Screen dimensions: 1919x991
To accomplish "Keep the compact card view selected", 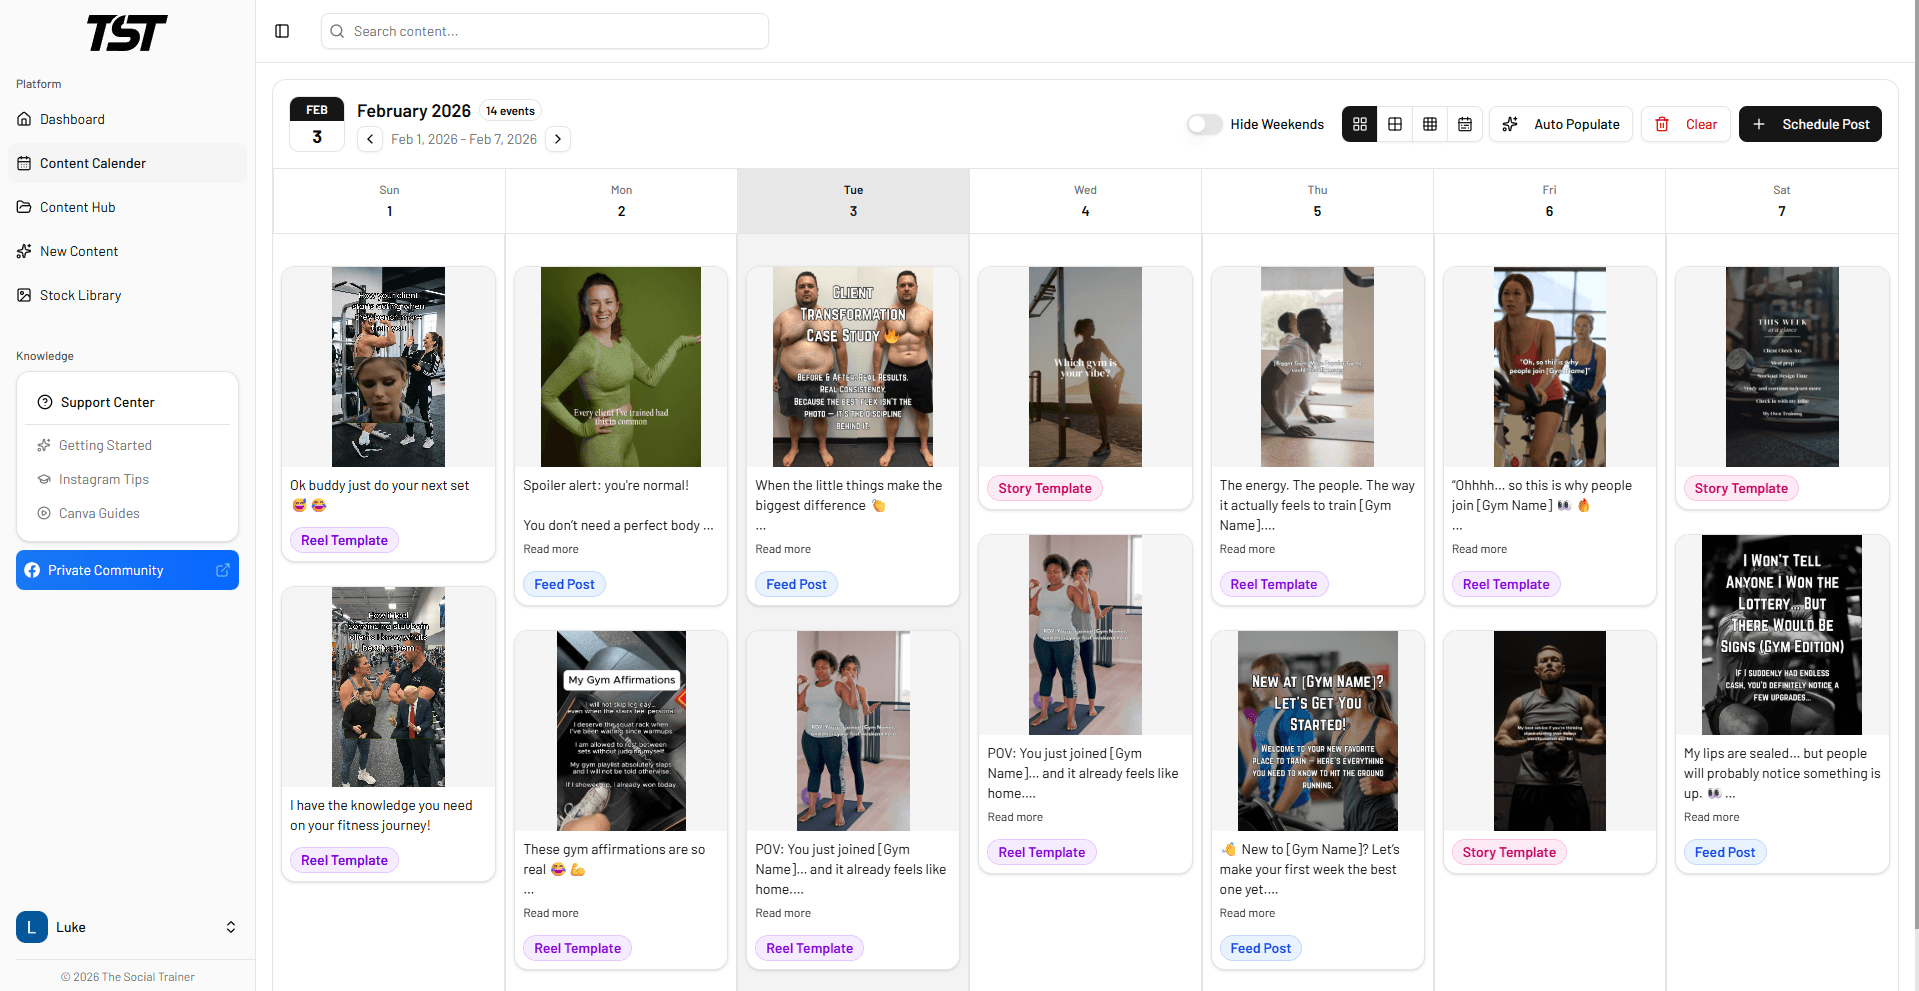I will coord(1359,124).
